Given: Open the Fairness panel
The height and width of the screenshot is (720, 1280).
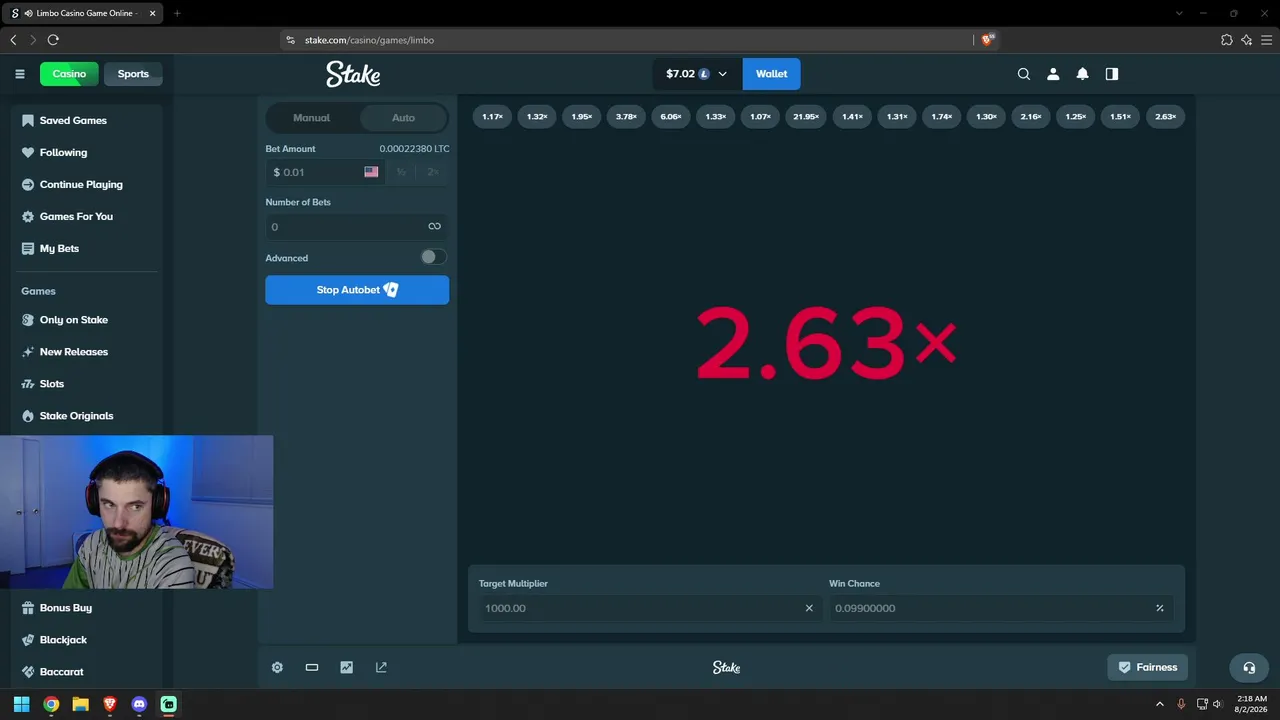Looking at the screenshot, I should click(1148, 667).
